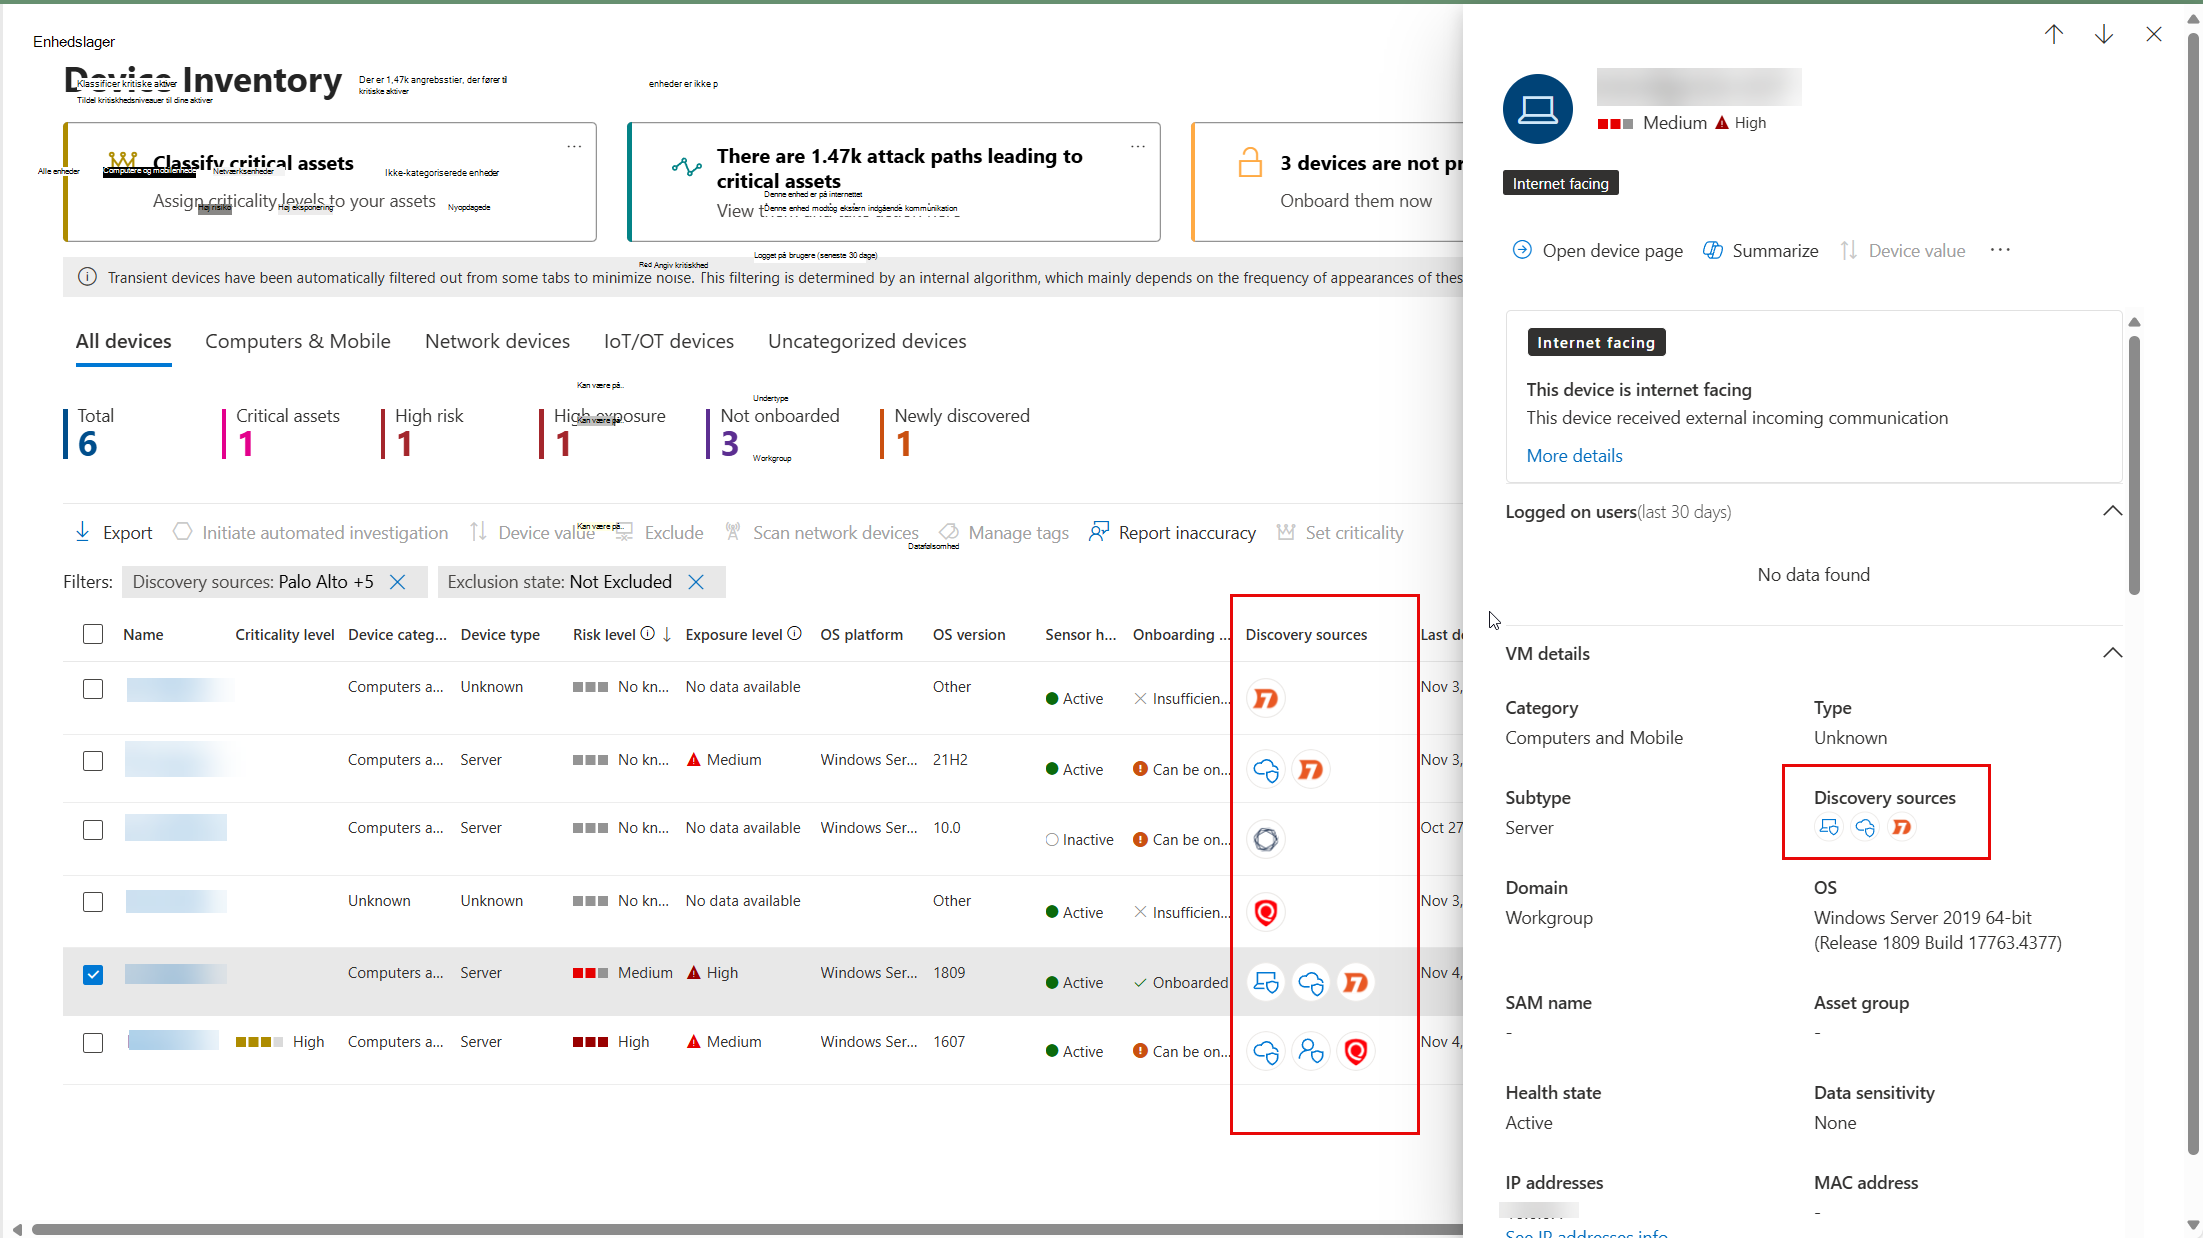2203x1238 pixels.
Task: Click the Summarize copilot icon
Action: [x=1713, y=250]
